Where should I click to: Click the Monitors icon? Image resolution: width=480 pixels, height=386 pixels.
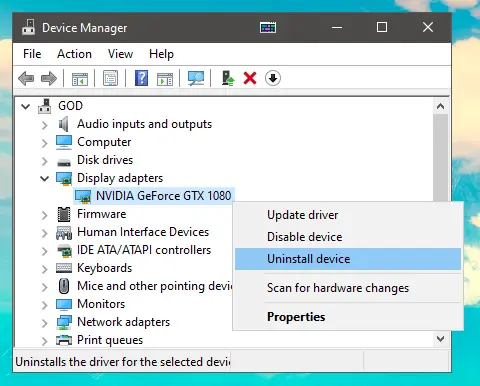click(x=64, y=304)
